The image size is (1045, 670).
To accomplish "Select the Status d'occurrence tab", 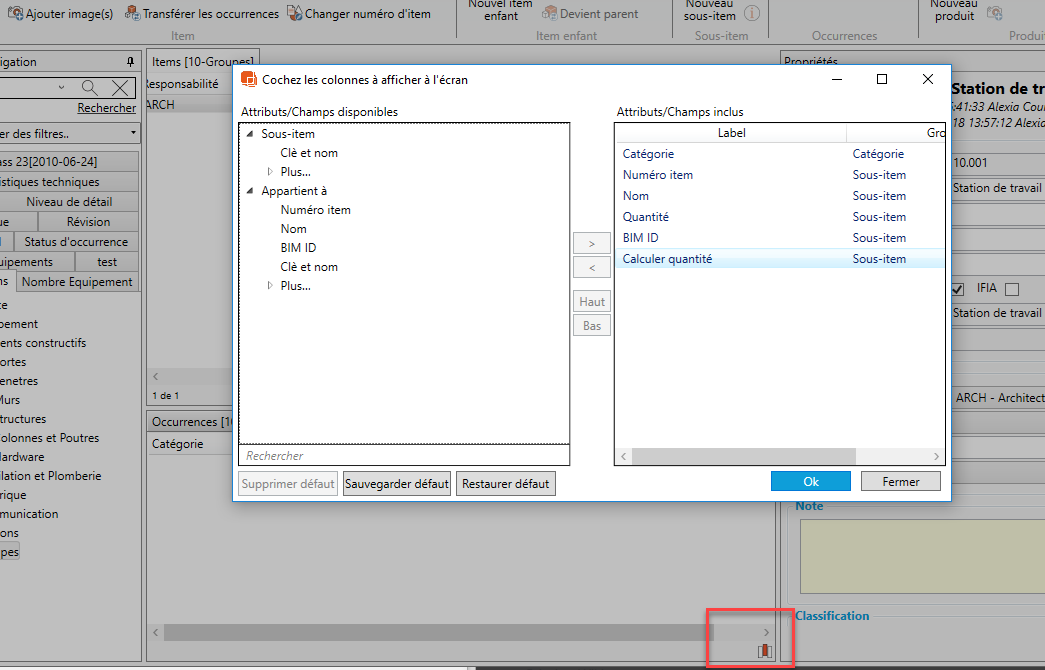I will (x=76, y=242).
